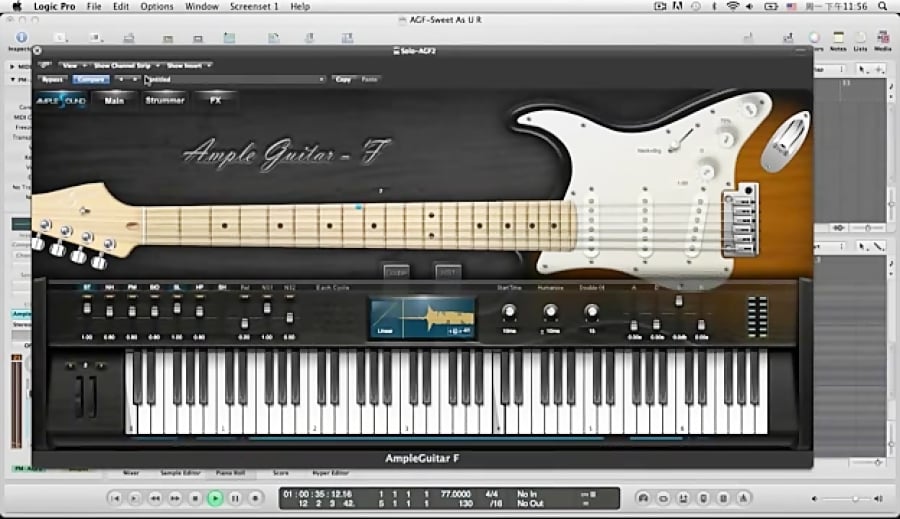Click the sample waveform display
Image resolution: width=900 pixels, height=519 pixels.
(x=422, y=318)
